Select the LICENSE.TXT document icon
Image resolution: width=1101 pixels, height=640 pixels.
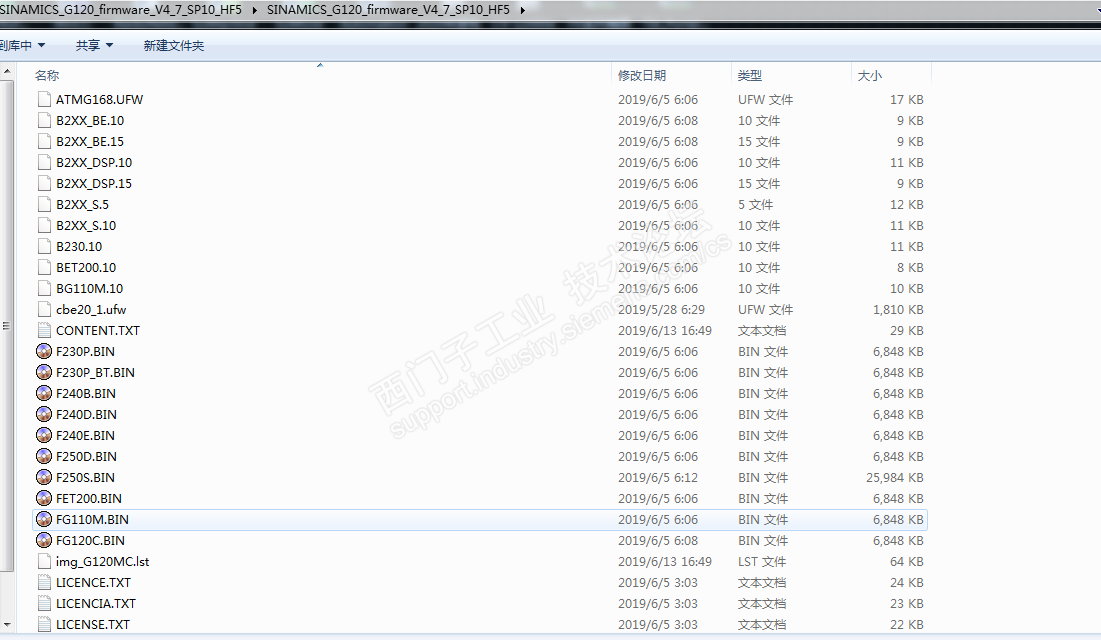pos(44,625)
